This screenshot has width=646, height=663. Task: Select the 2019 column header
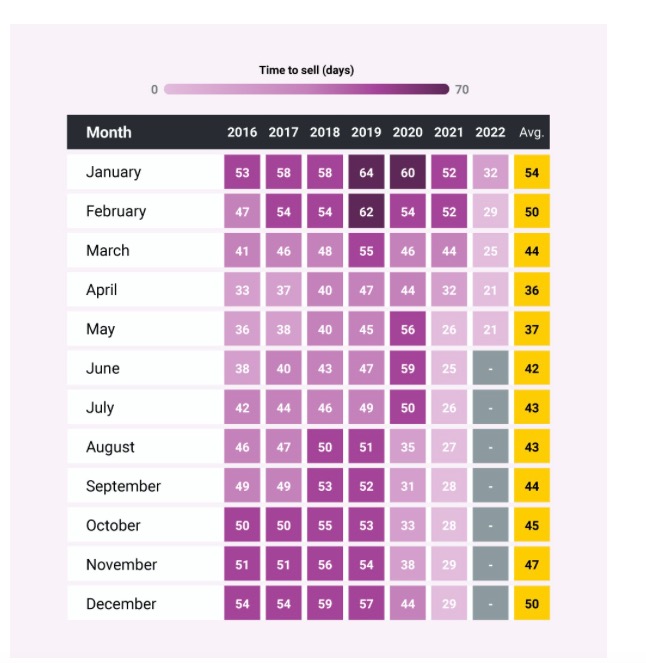click(366, 132)
